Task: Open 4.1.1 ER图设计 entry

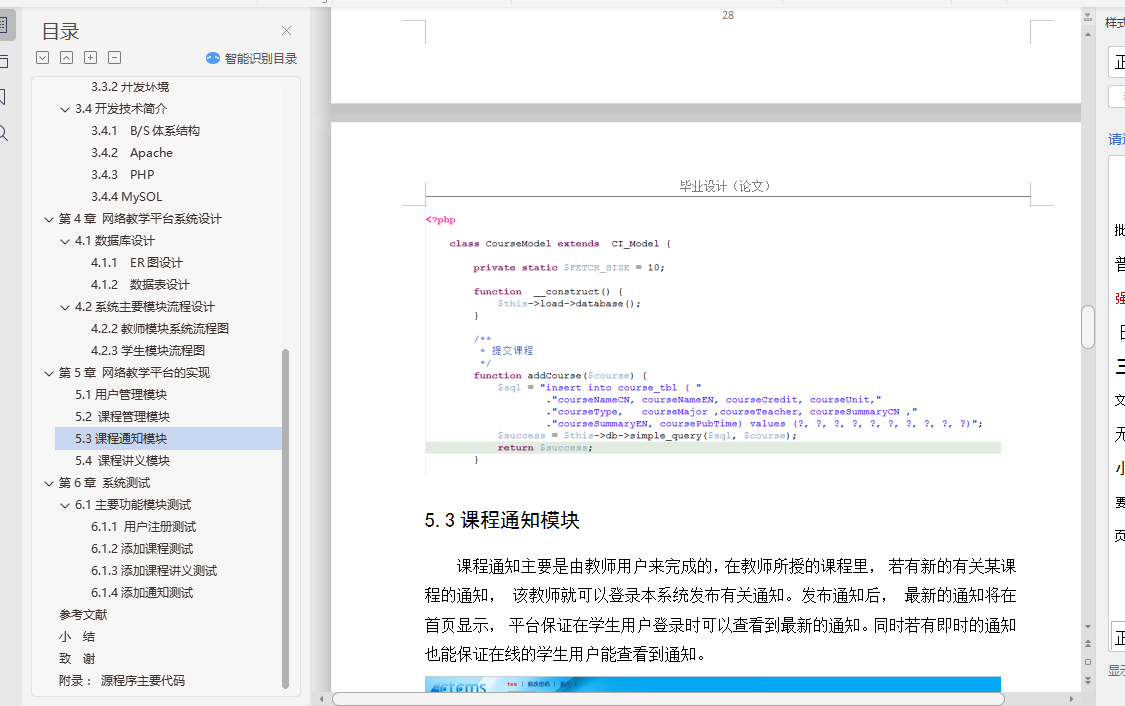Action: [x=136, y=263]
